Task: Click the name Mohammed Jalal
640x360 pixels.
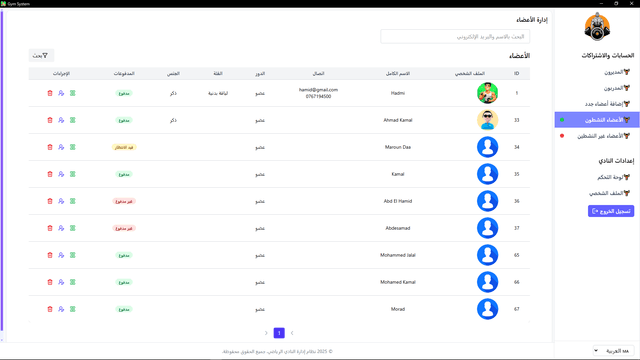Action: click(x=398, y=255)
